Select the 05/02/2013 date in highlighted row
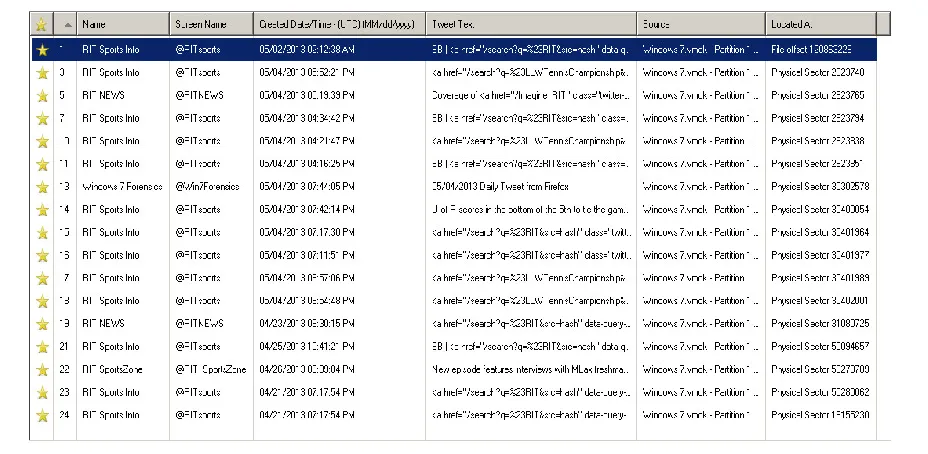The image size is (928, 454). (x=307, y=50)
